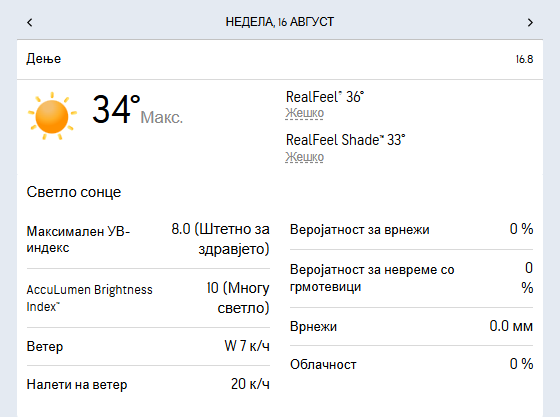The height and width of the screenshot is (417, 560).
Task: Click the sunny weather icon
Action: 52,116
